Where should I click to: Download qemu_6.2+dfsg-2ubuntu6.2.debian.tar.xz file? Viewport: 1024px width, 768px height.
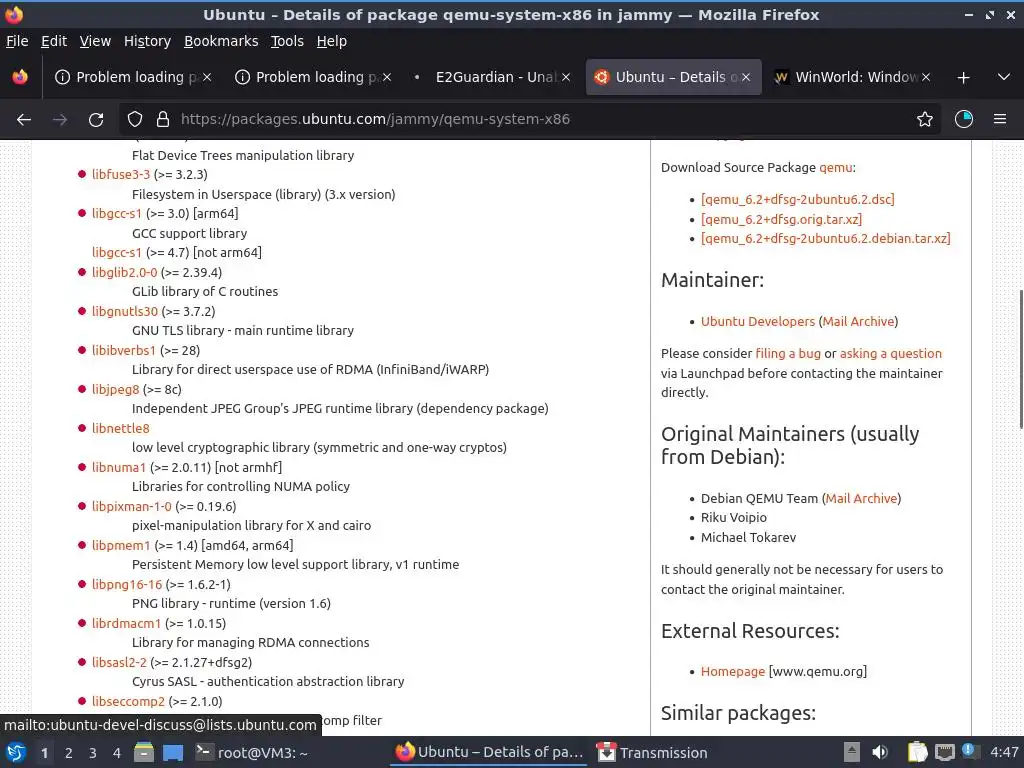click(826, 238)
